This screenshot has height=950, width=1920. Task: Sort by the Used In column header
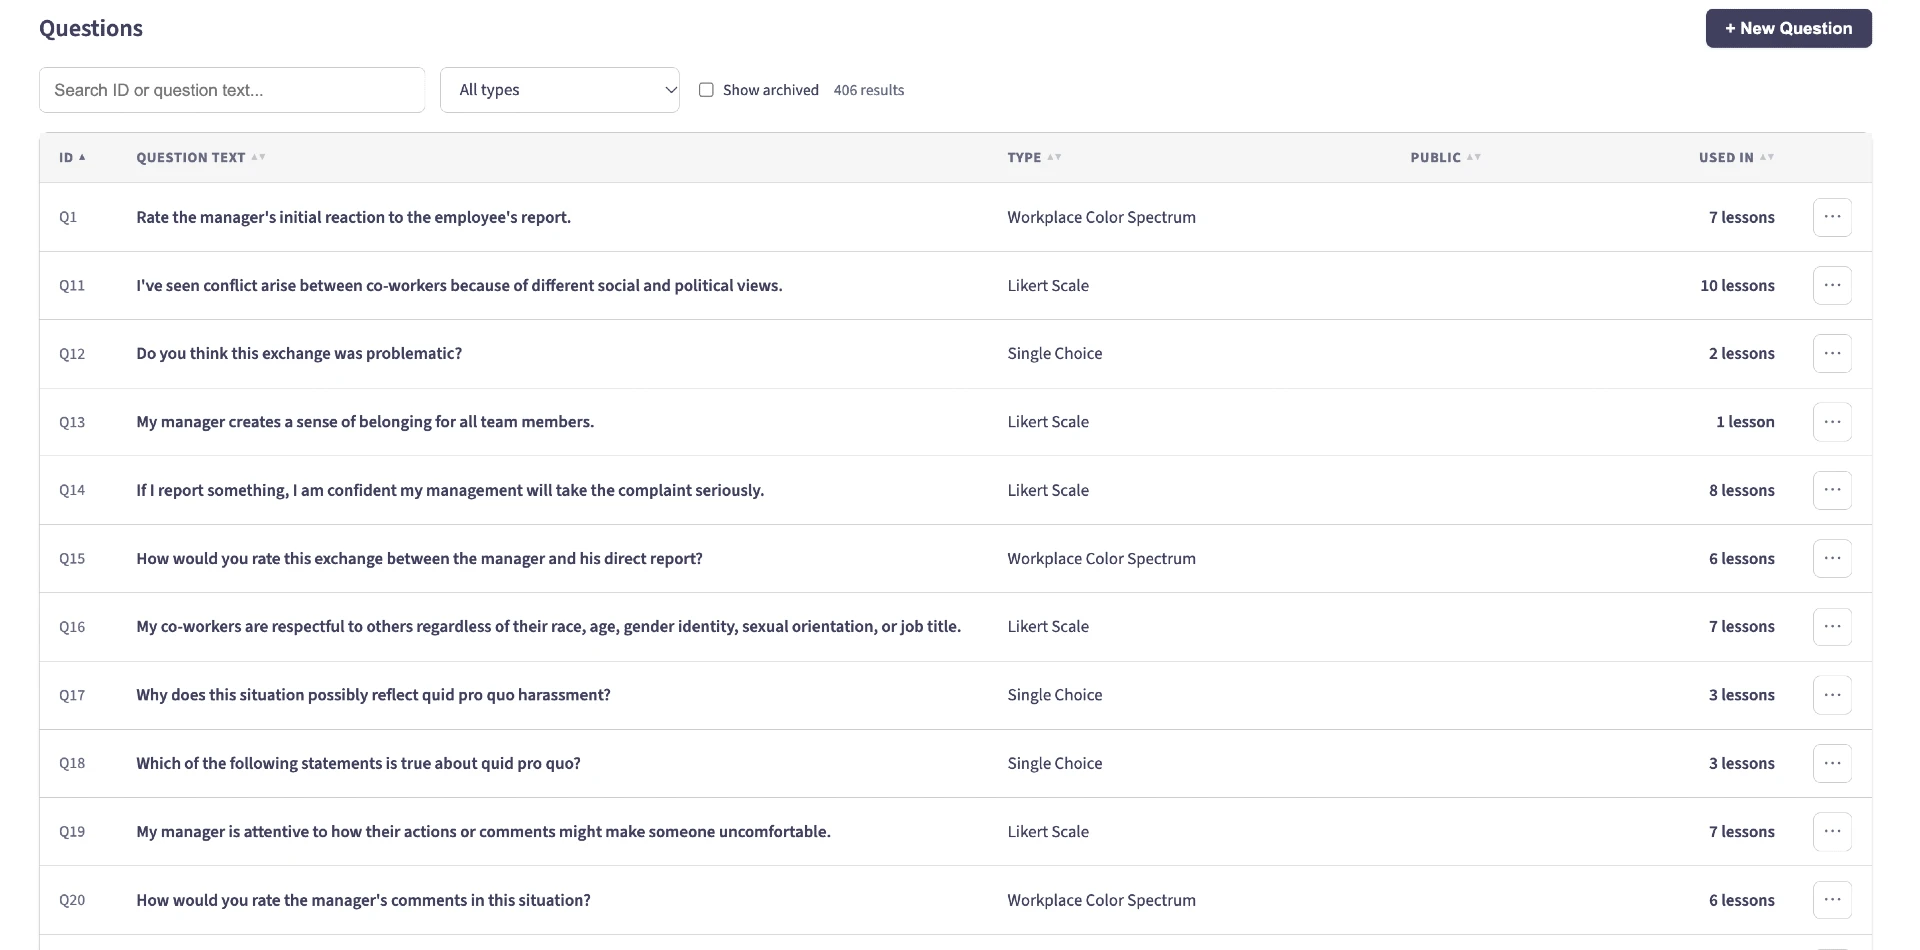pos(1736,157)
